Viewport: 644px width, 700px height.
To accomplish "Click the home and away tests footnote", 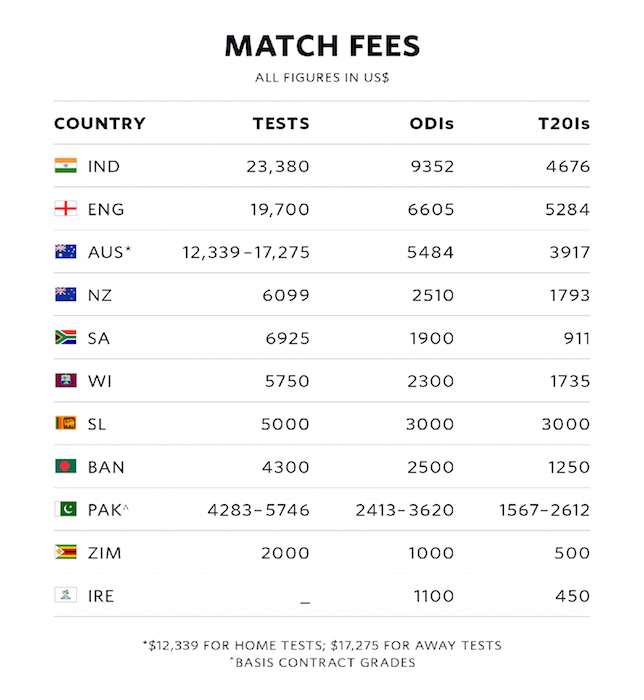I will [322, 645].
